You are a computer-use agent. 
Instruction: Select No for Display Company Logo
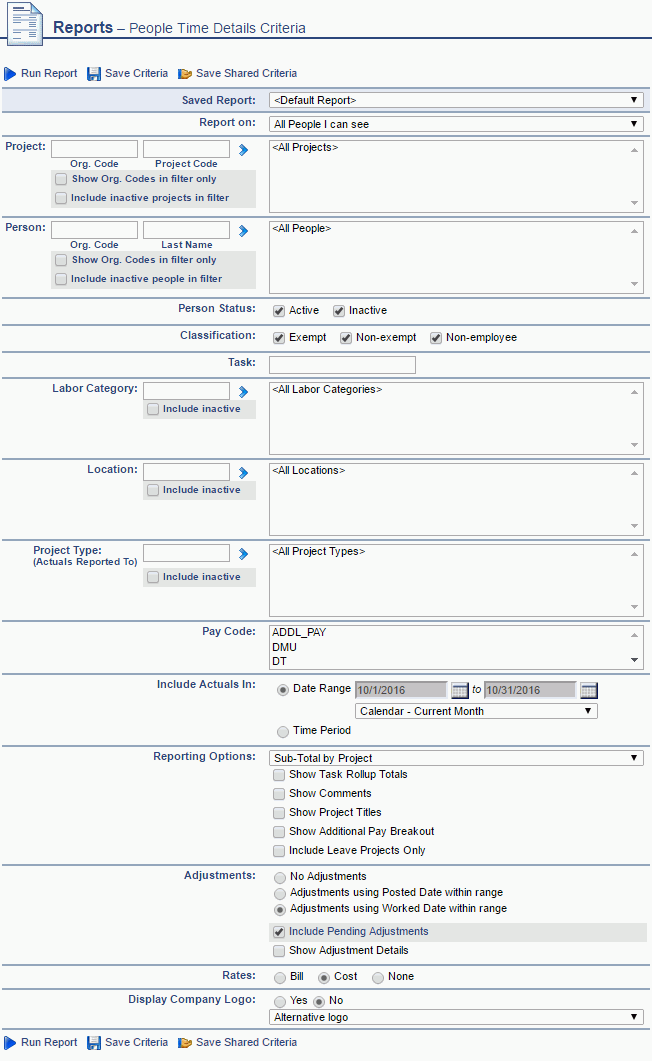coord(319,1001)
